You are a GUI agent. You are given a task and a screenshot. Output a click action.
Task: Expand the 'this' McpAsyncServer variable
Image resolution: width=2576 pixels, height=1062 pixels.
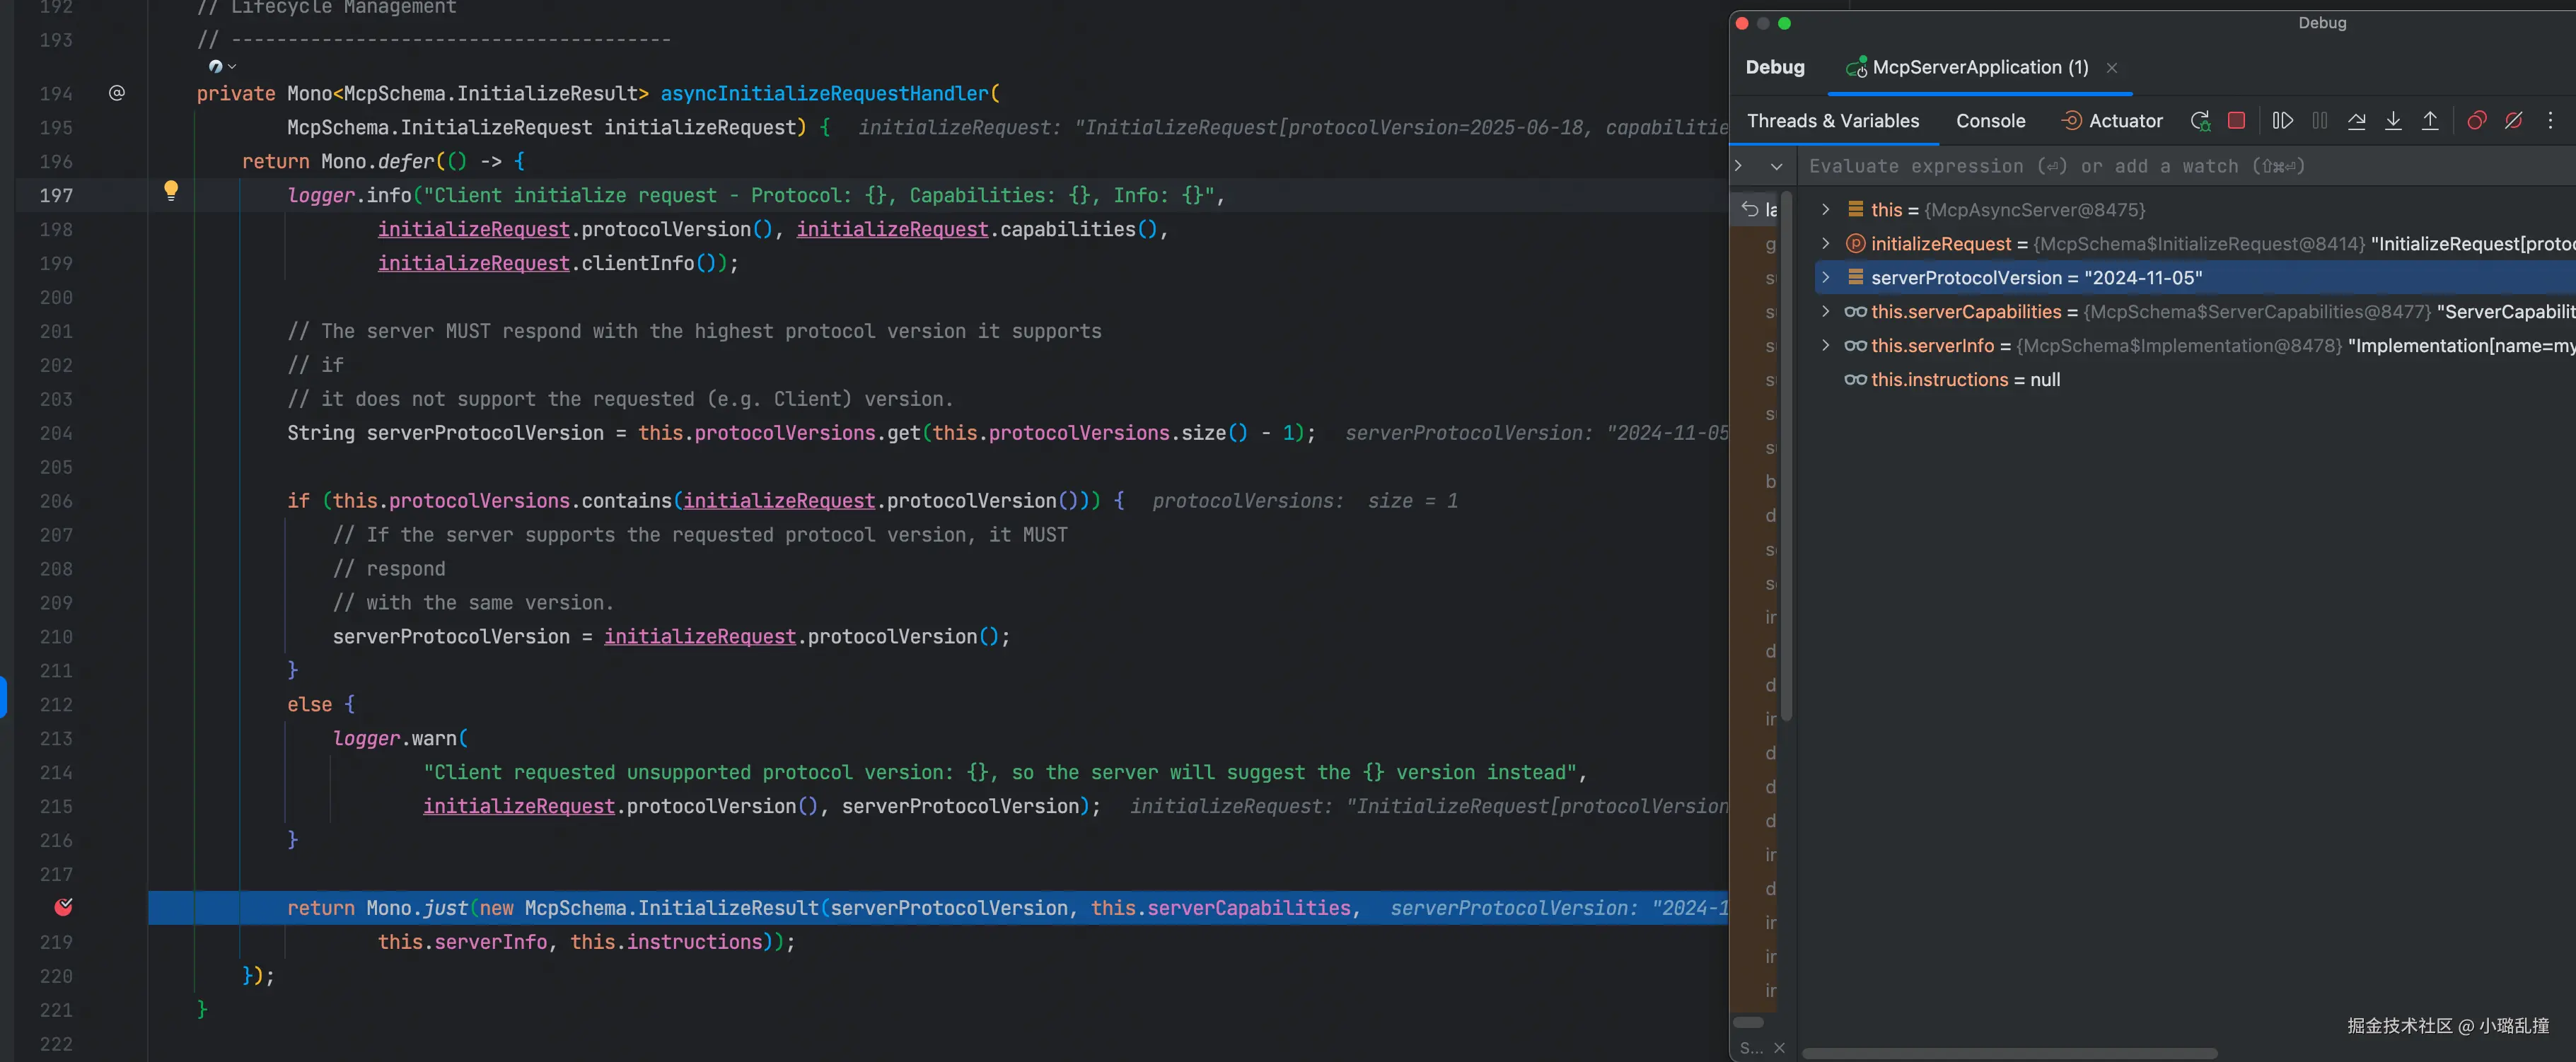tap(1826, 209)
